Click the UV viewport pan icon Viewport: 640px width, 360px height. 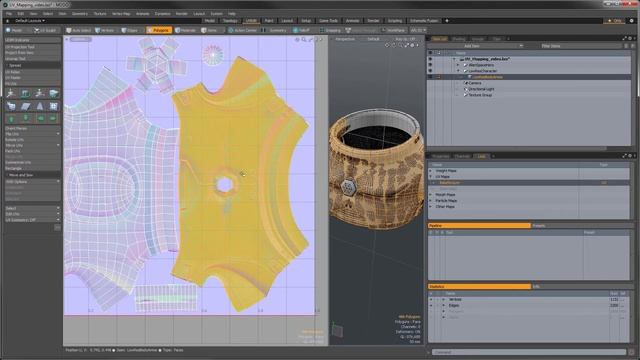tap(298, 40)
